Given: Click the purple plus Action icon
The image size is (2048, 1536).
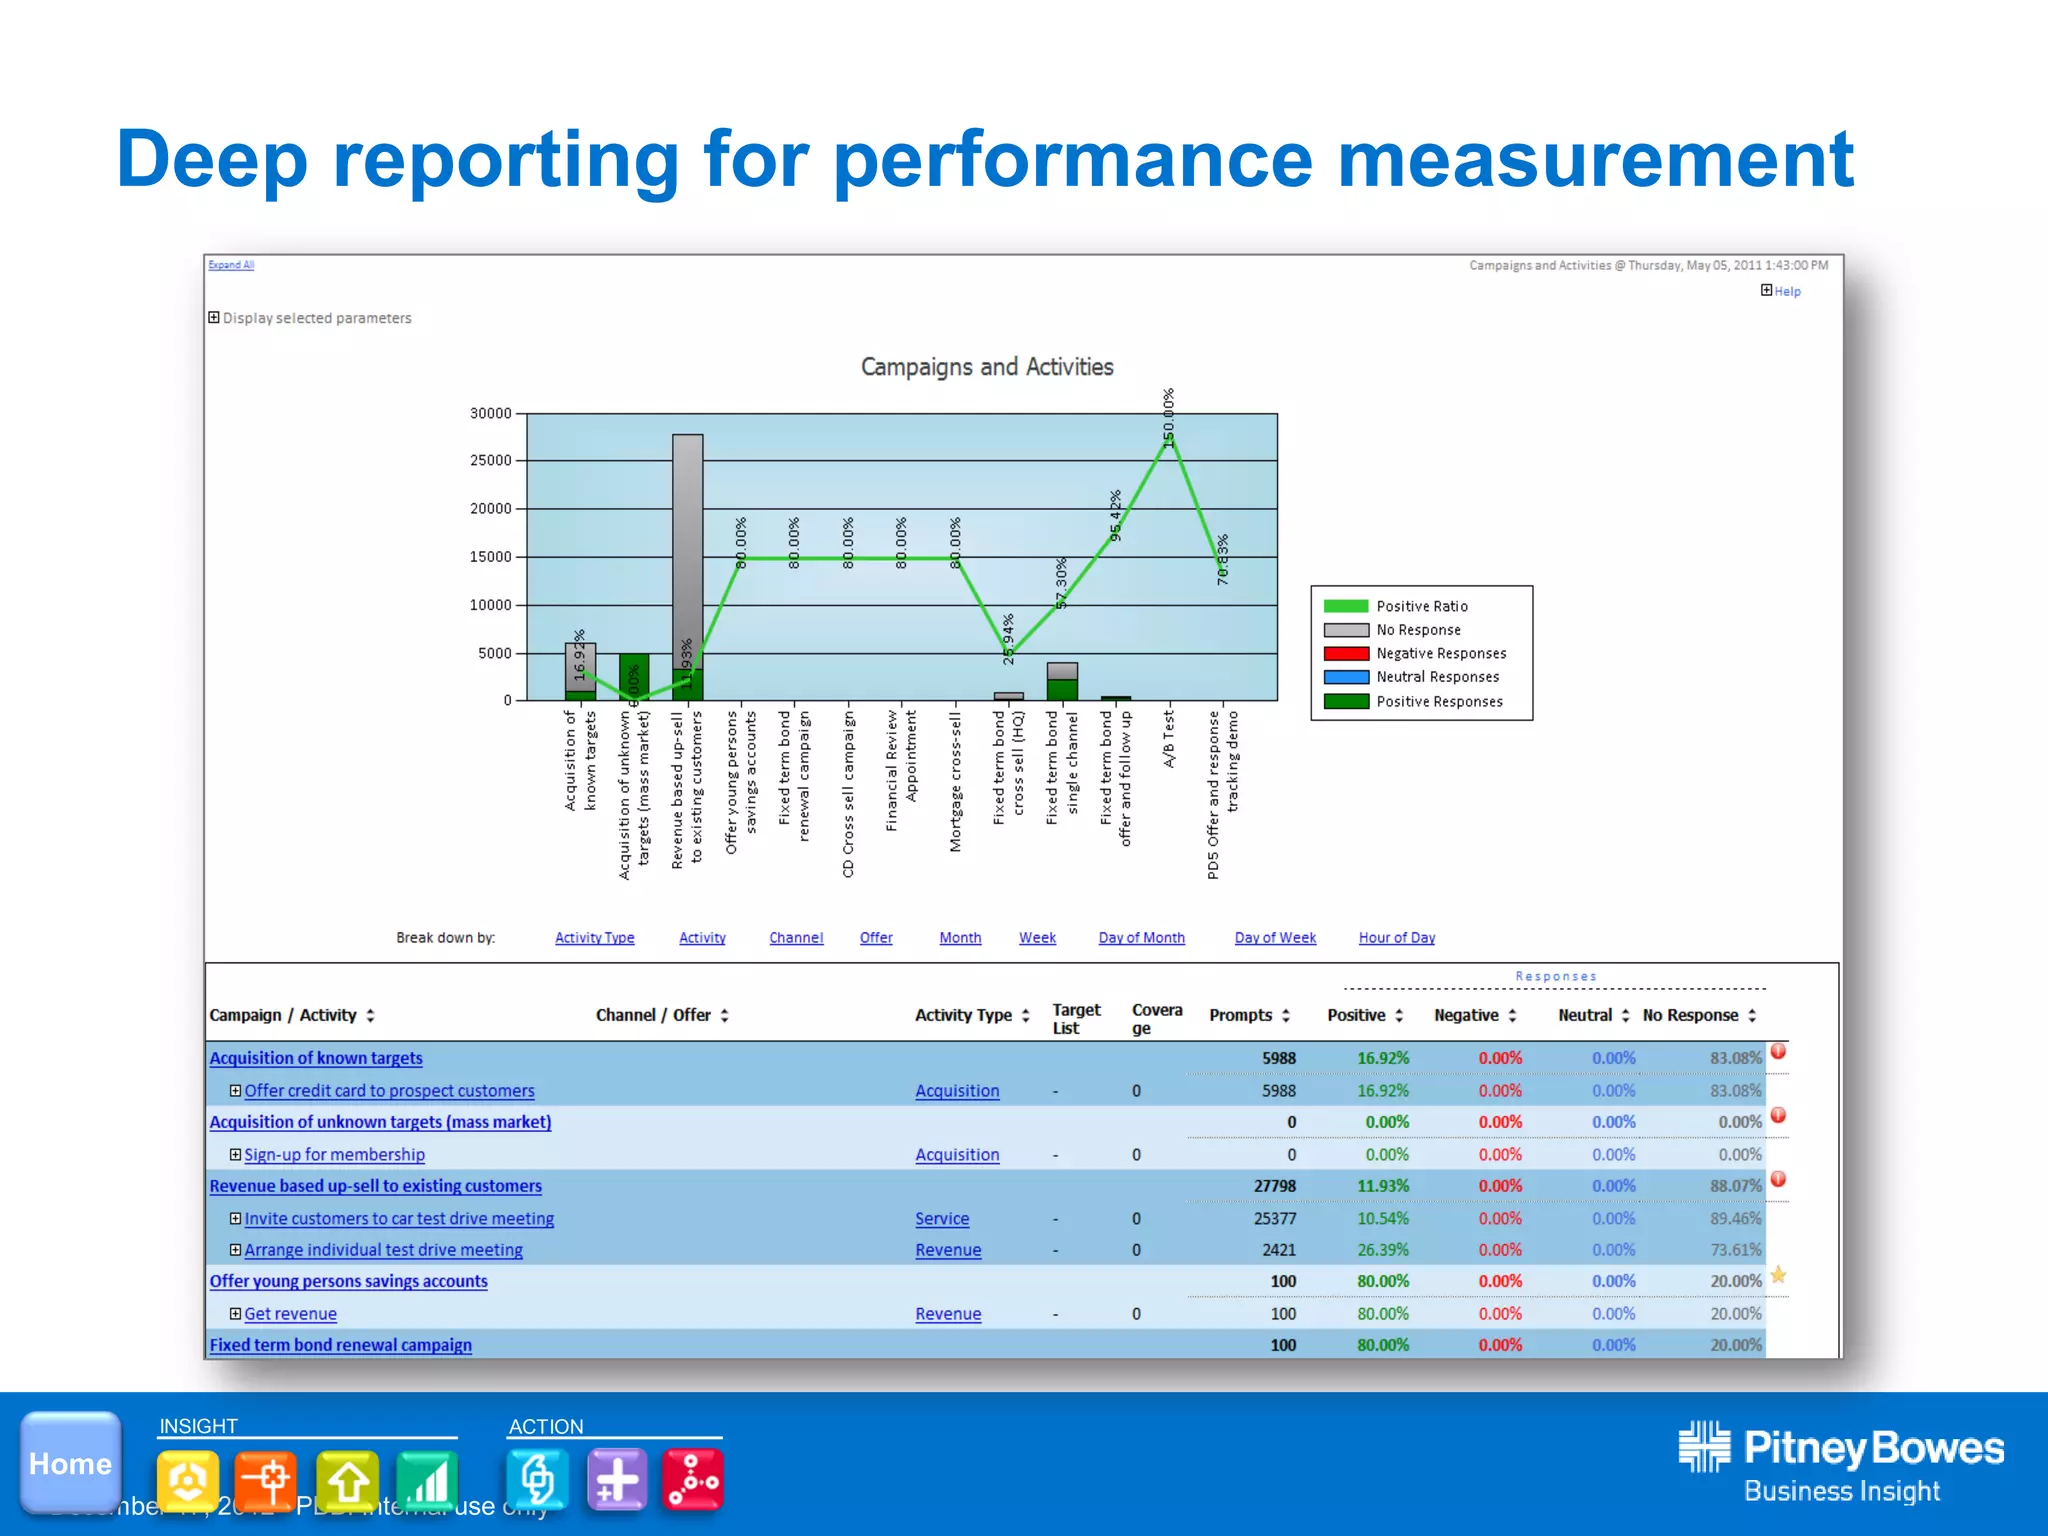Looking at the screenshot, I should [x=616, y=1480].
